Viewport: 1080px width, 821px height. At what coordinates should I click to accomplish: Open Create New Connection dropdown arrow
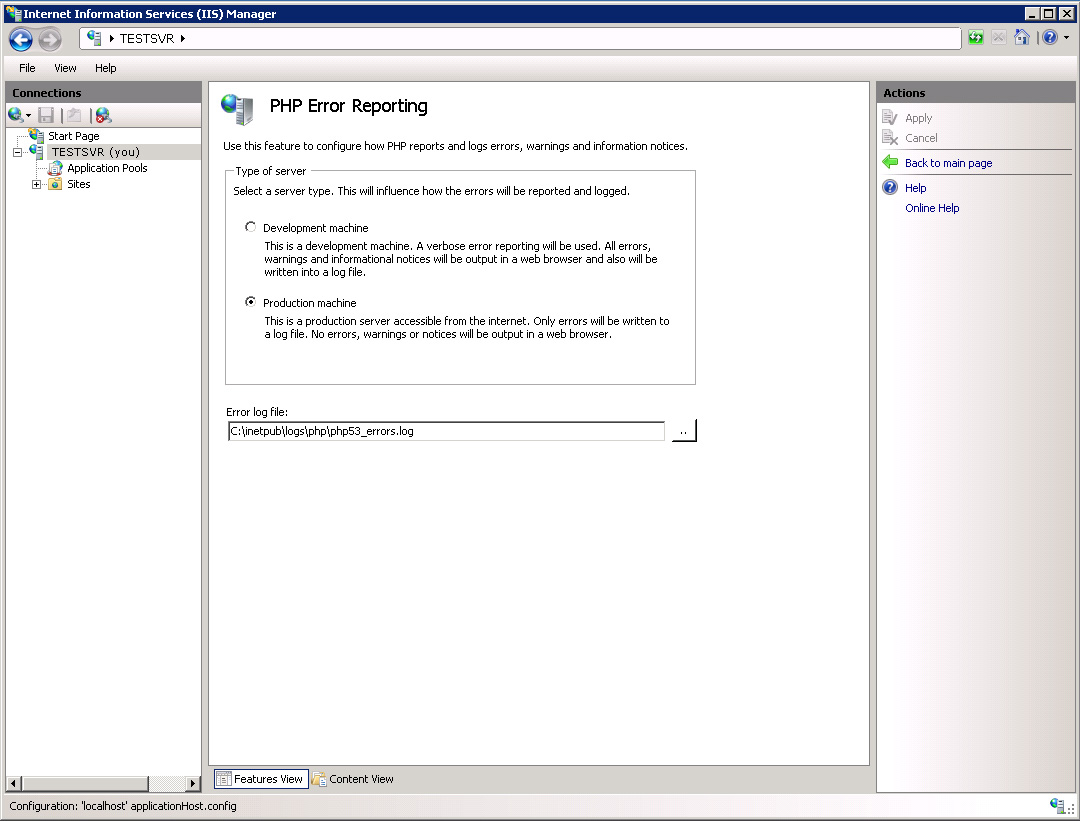[x=28, y=116]
